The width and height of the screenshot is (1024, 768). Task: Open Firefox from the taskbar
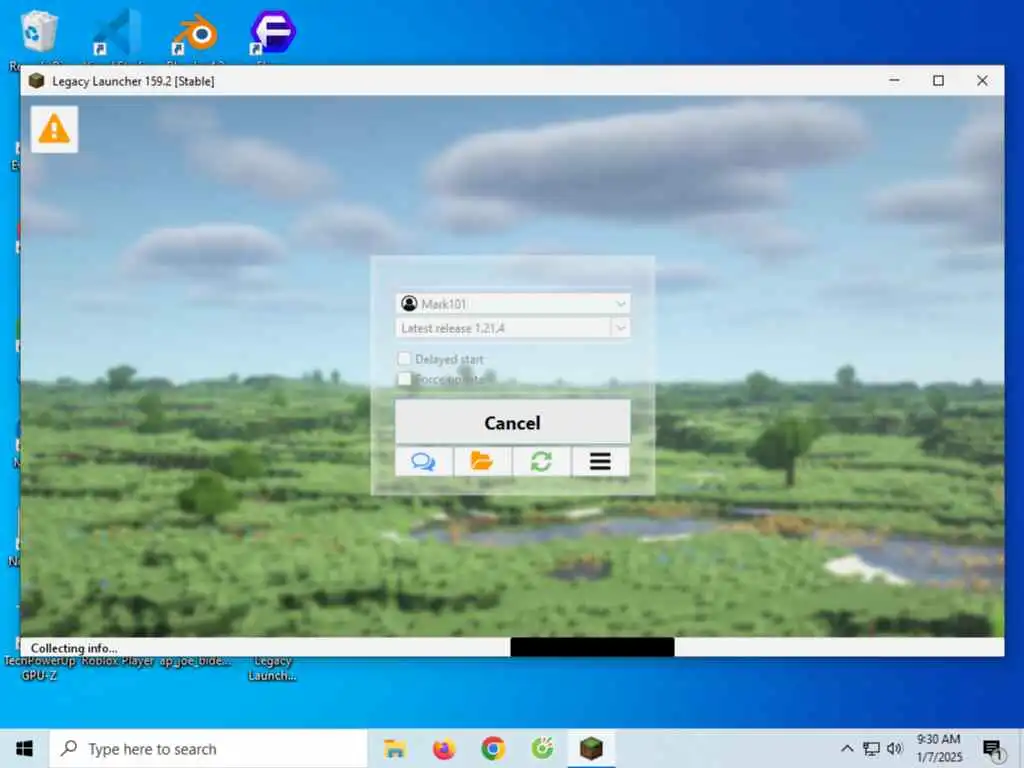pyautogui.click(x=444, y=748)
